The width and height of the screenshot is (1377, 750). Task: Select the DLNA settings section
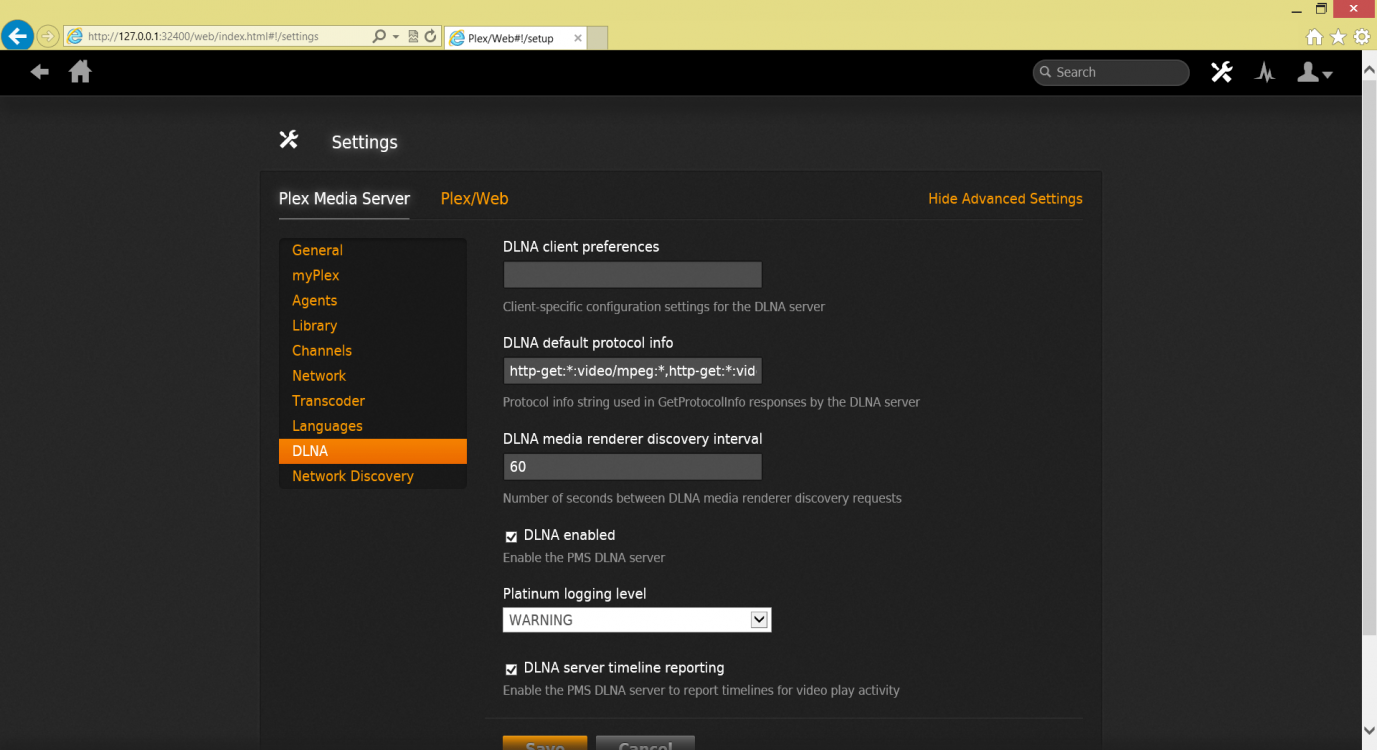(x=373, y=451)
